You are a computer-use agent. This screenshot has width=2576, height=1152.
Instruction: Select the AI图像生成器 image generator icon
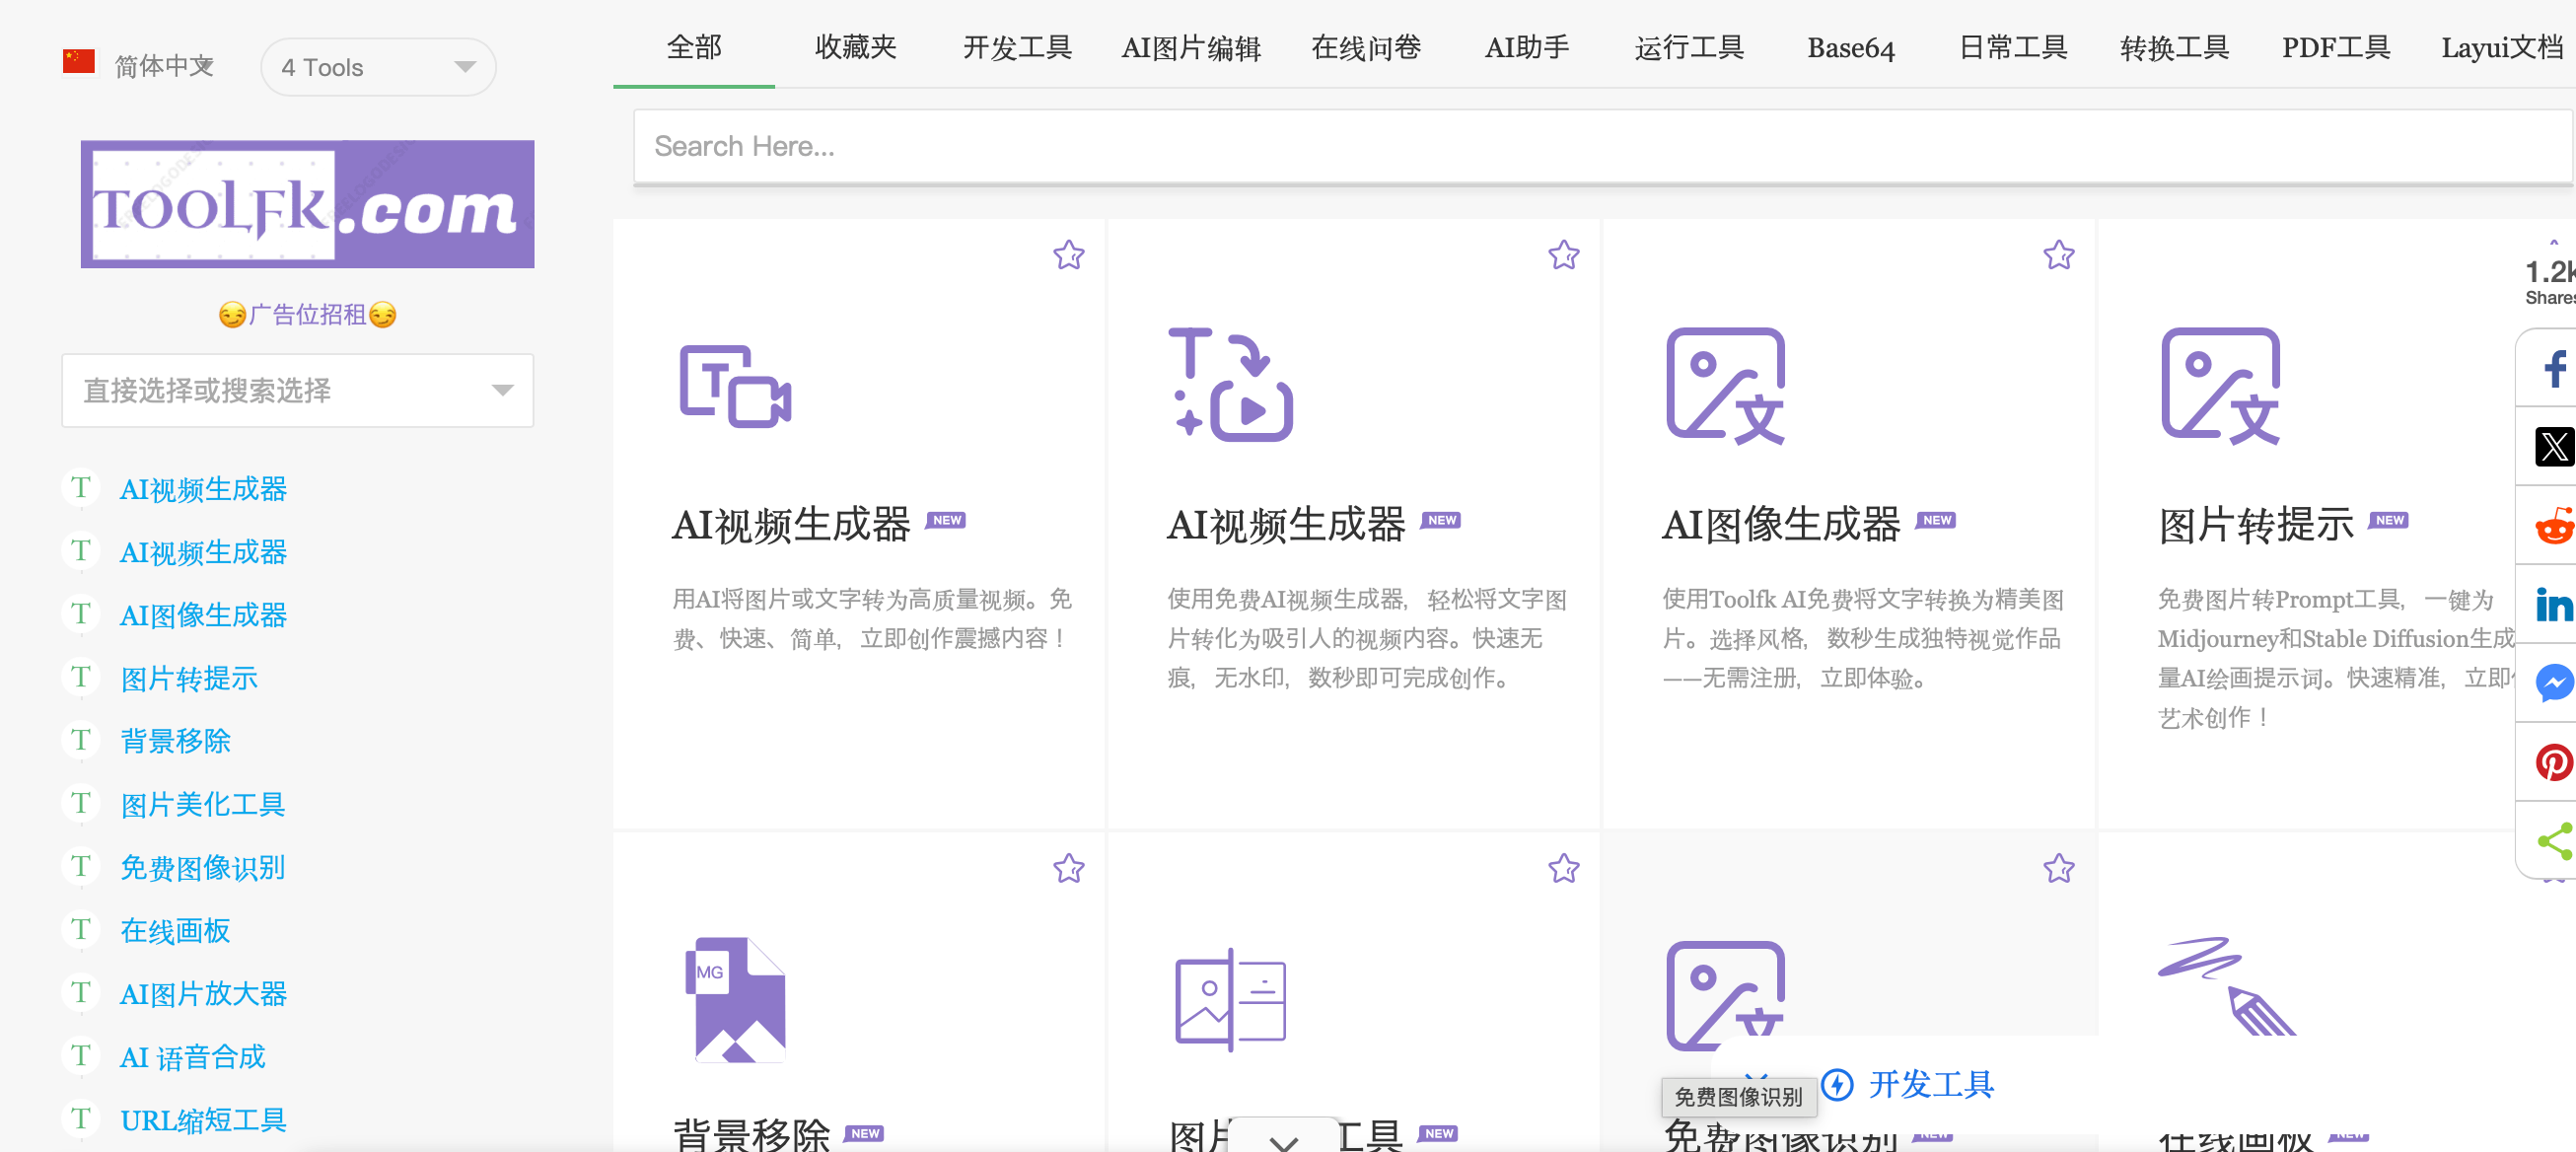pos(1725,385)
